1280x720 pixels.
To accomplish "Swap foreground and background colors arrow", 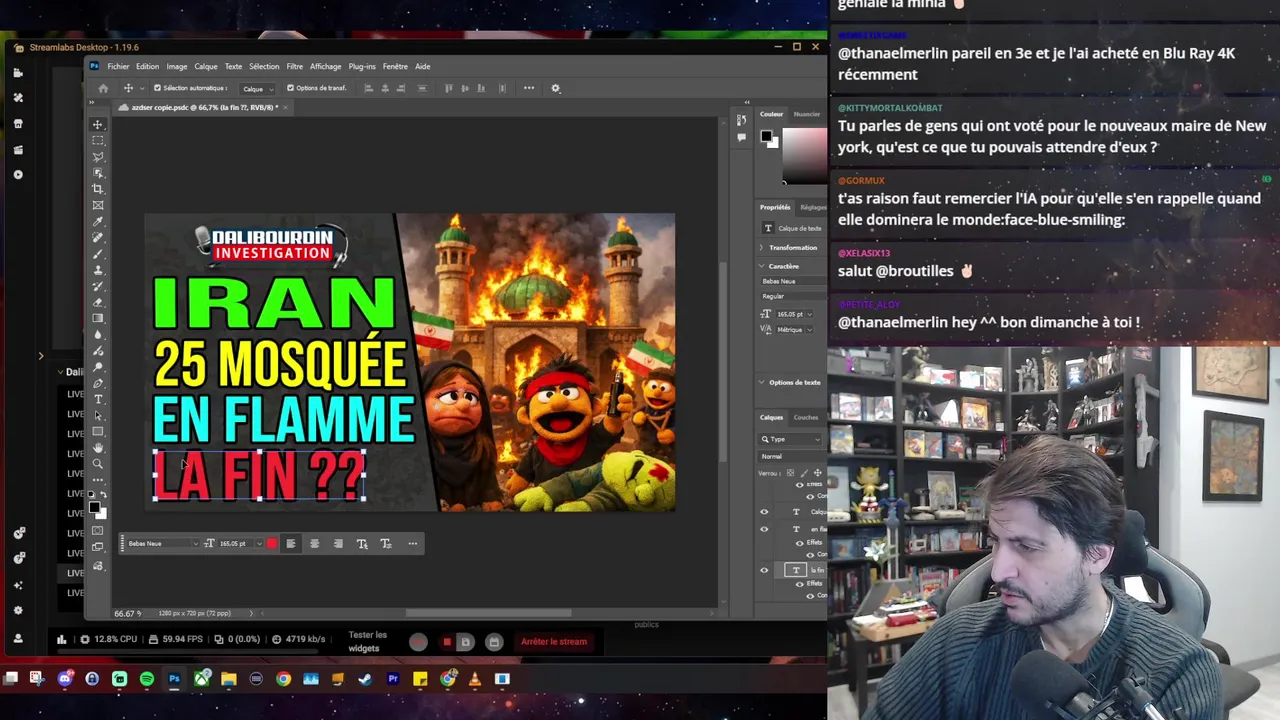I will pos(103,495).
